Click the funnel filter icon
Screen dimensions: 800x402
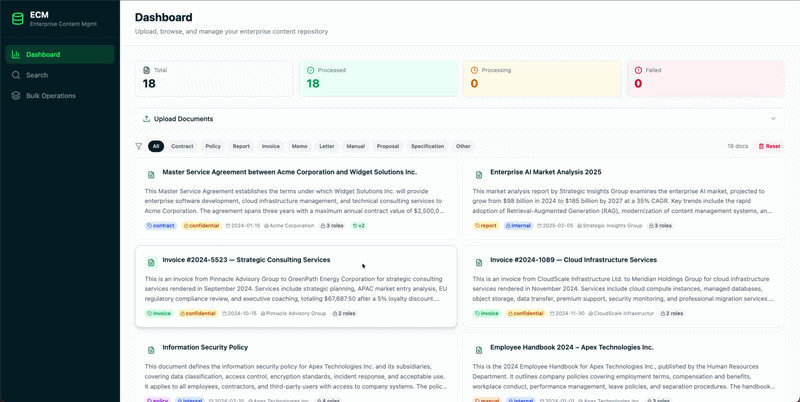coord(139,146)
